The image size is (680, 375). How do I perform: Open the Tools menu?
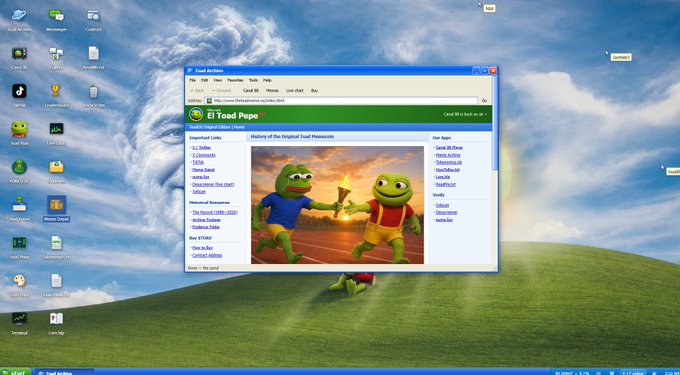click(x=253, y=80)
